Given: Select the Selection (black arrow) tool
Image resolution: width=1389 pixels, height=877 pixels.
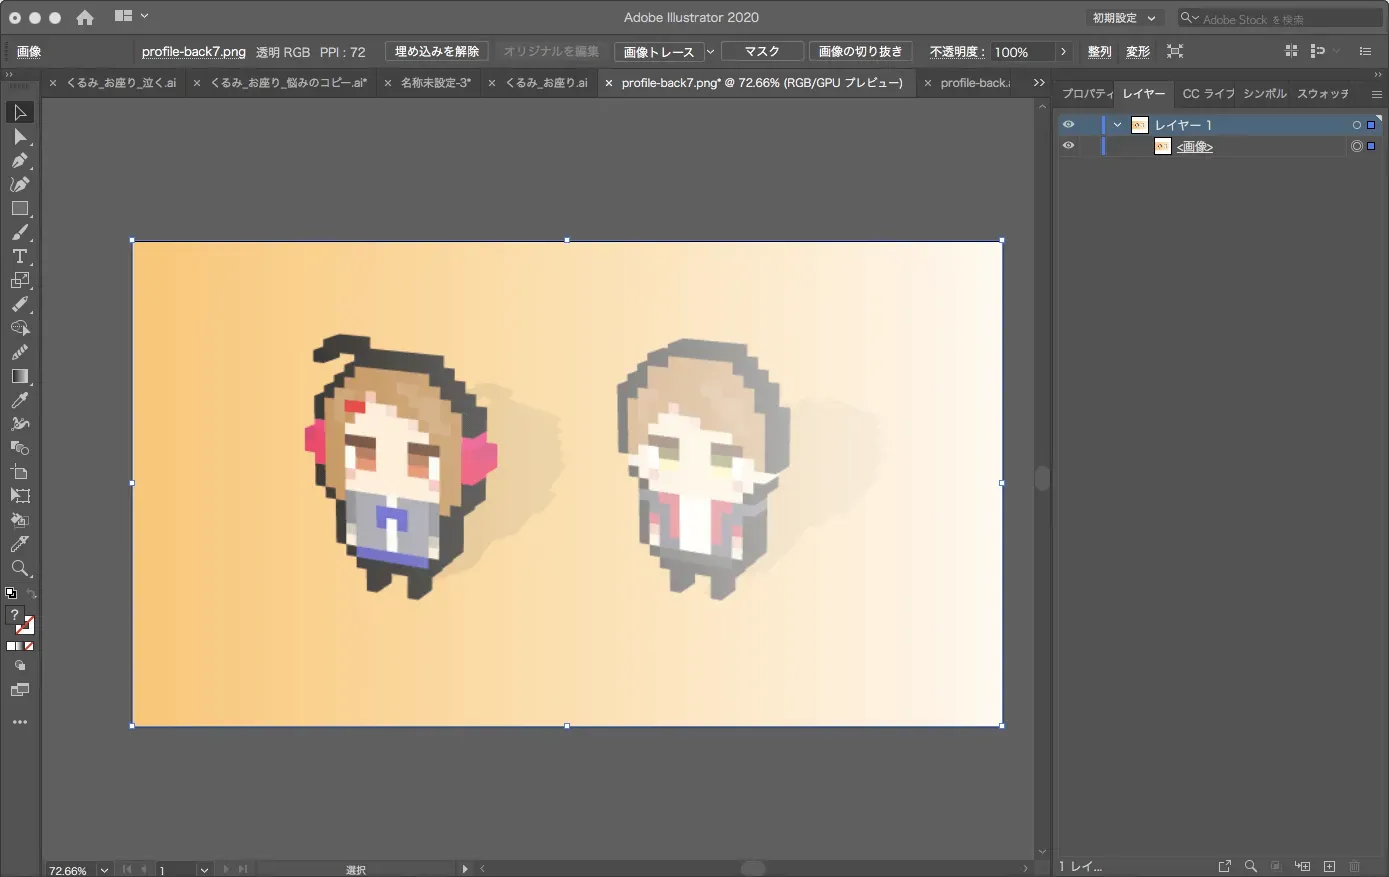Looking at the screenshot, I should click(19, 112).
